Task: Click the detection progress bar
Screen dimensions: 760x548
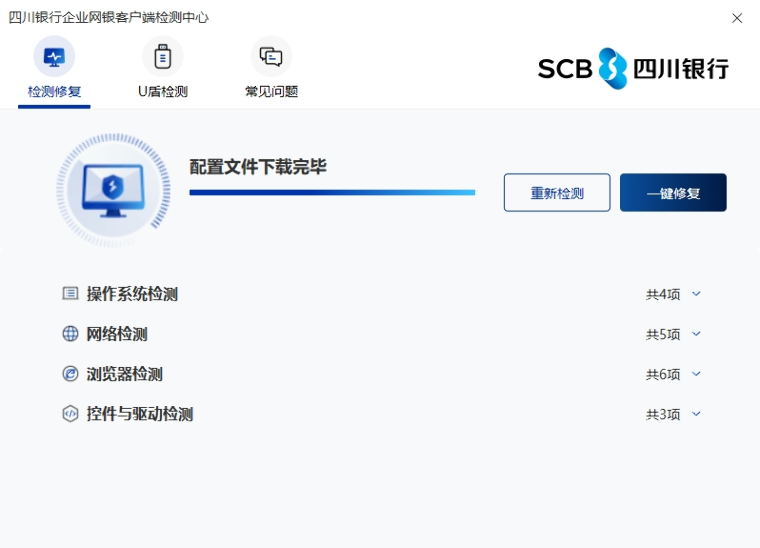Action: 332,192
